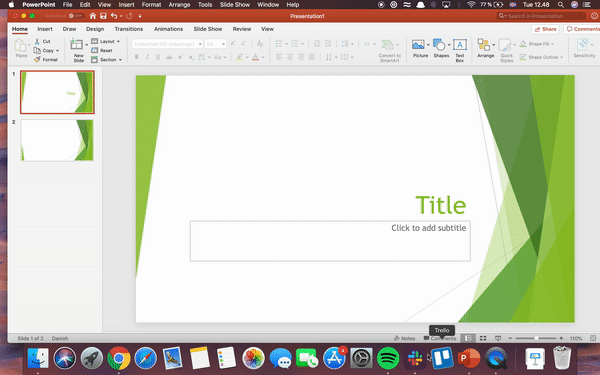The width and height of the screenshot is (600, 375).
Task: Switch to Slide Sorter view icon
Action: coord(483,338)
